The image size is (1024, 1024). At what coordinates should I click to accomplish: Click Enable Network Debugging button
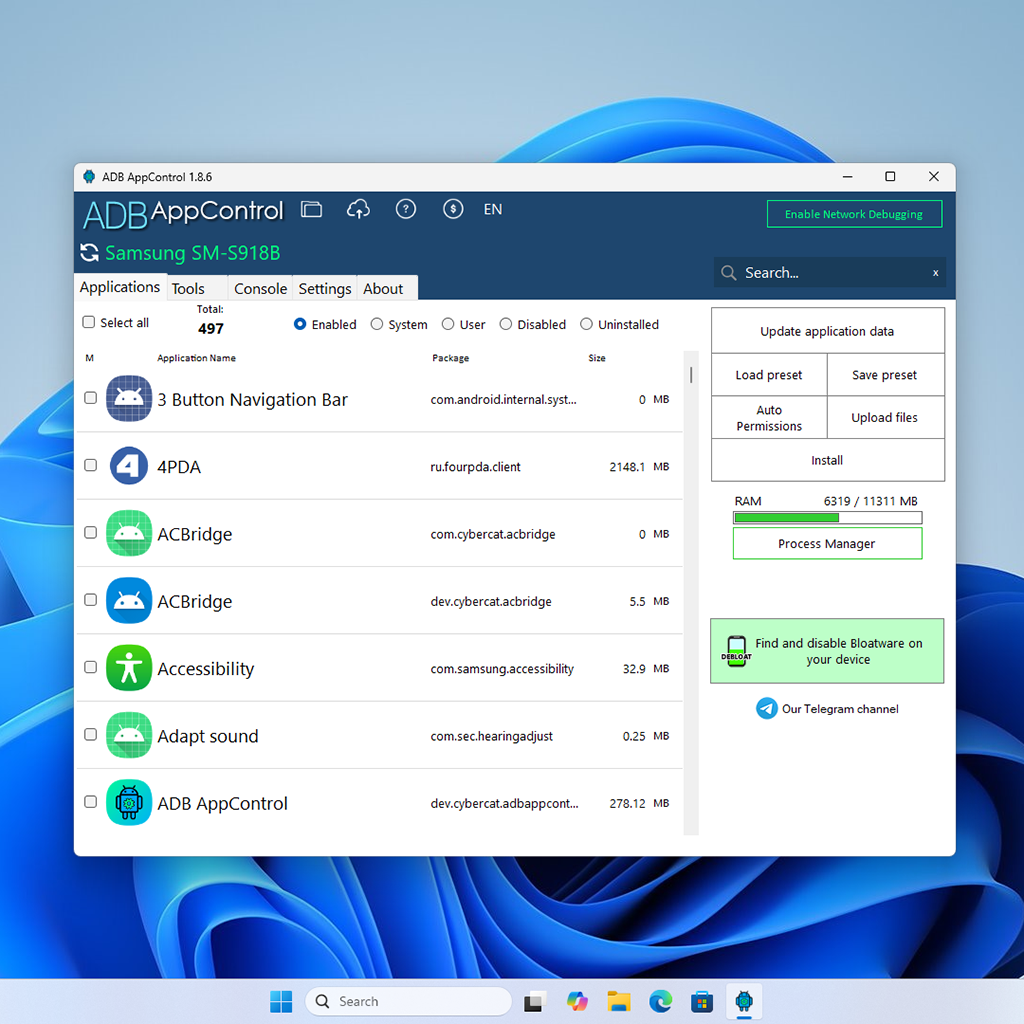[854, 214]
